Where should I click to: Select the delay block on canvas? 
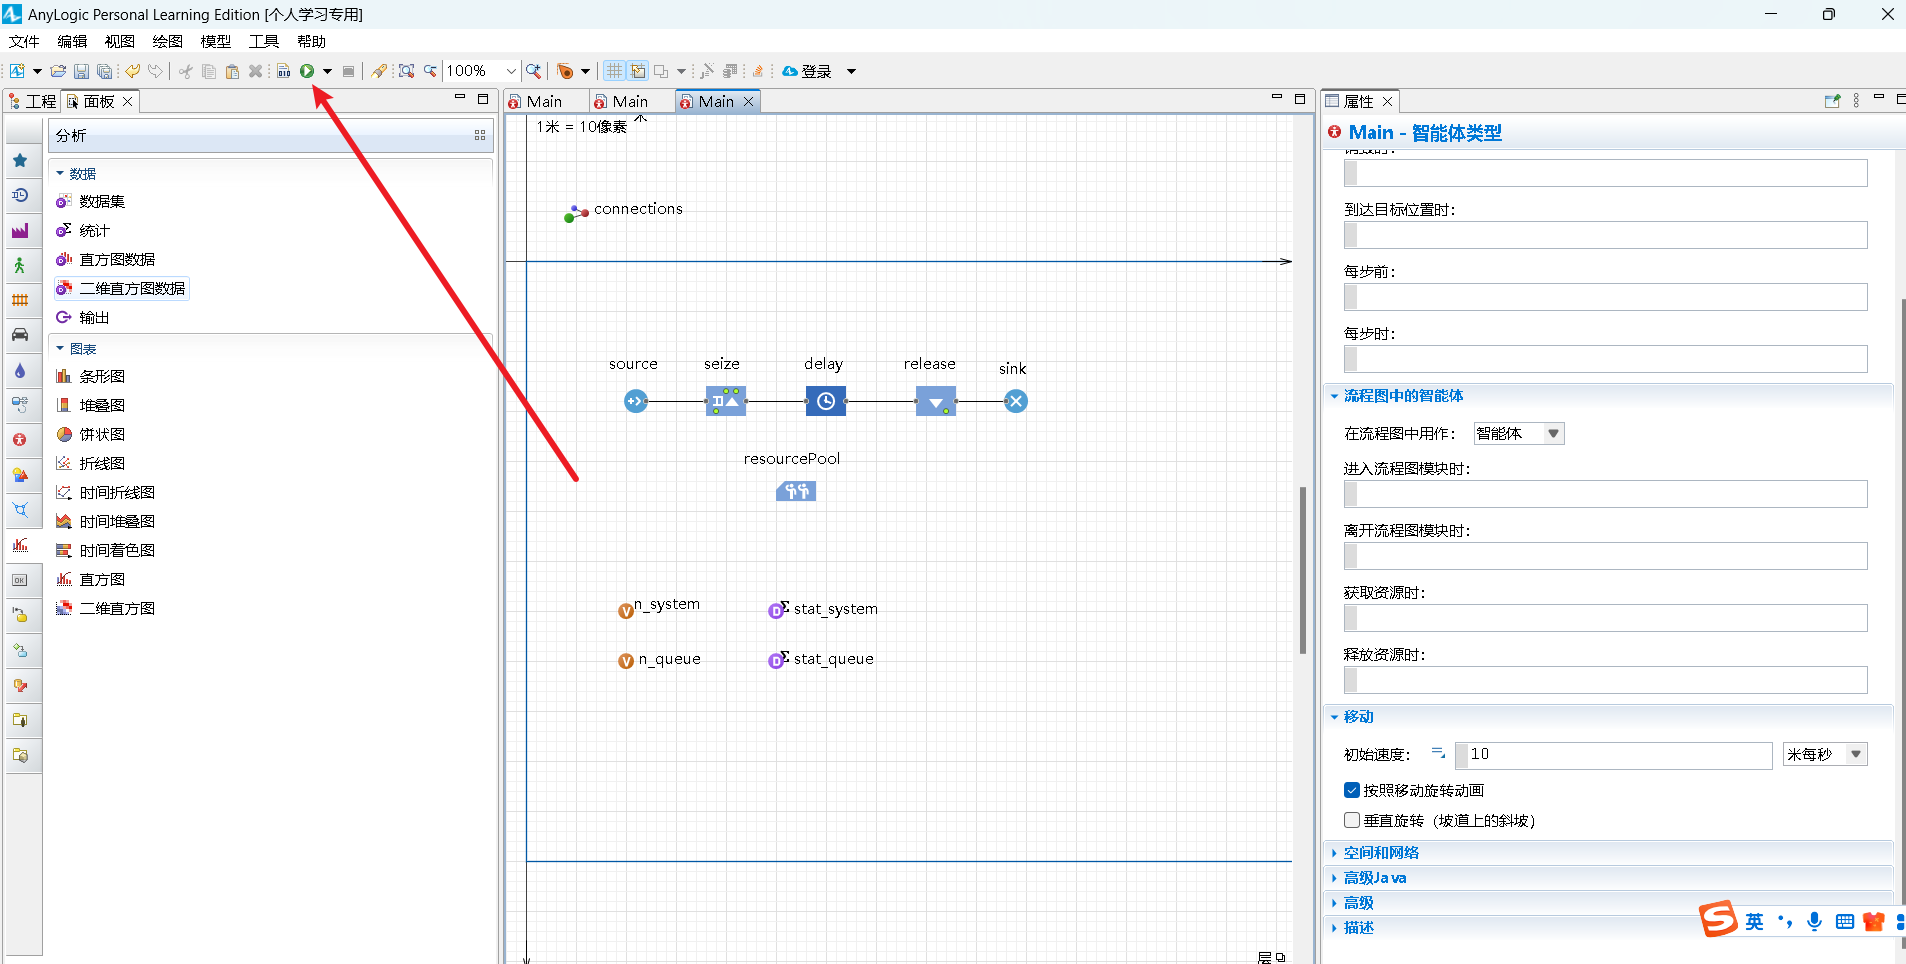[x=826, y=401]
